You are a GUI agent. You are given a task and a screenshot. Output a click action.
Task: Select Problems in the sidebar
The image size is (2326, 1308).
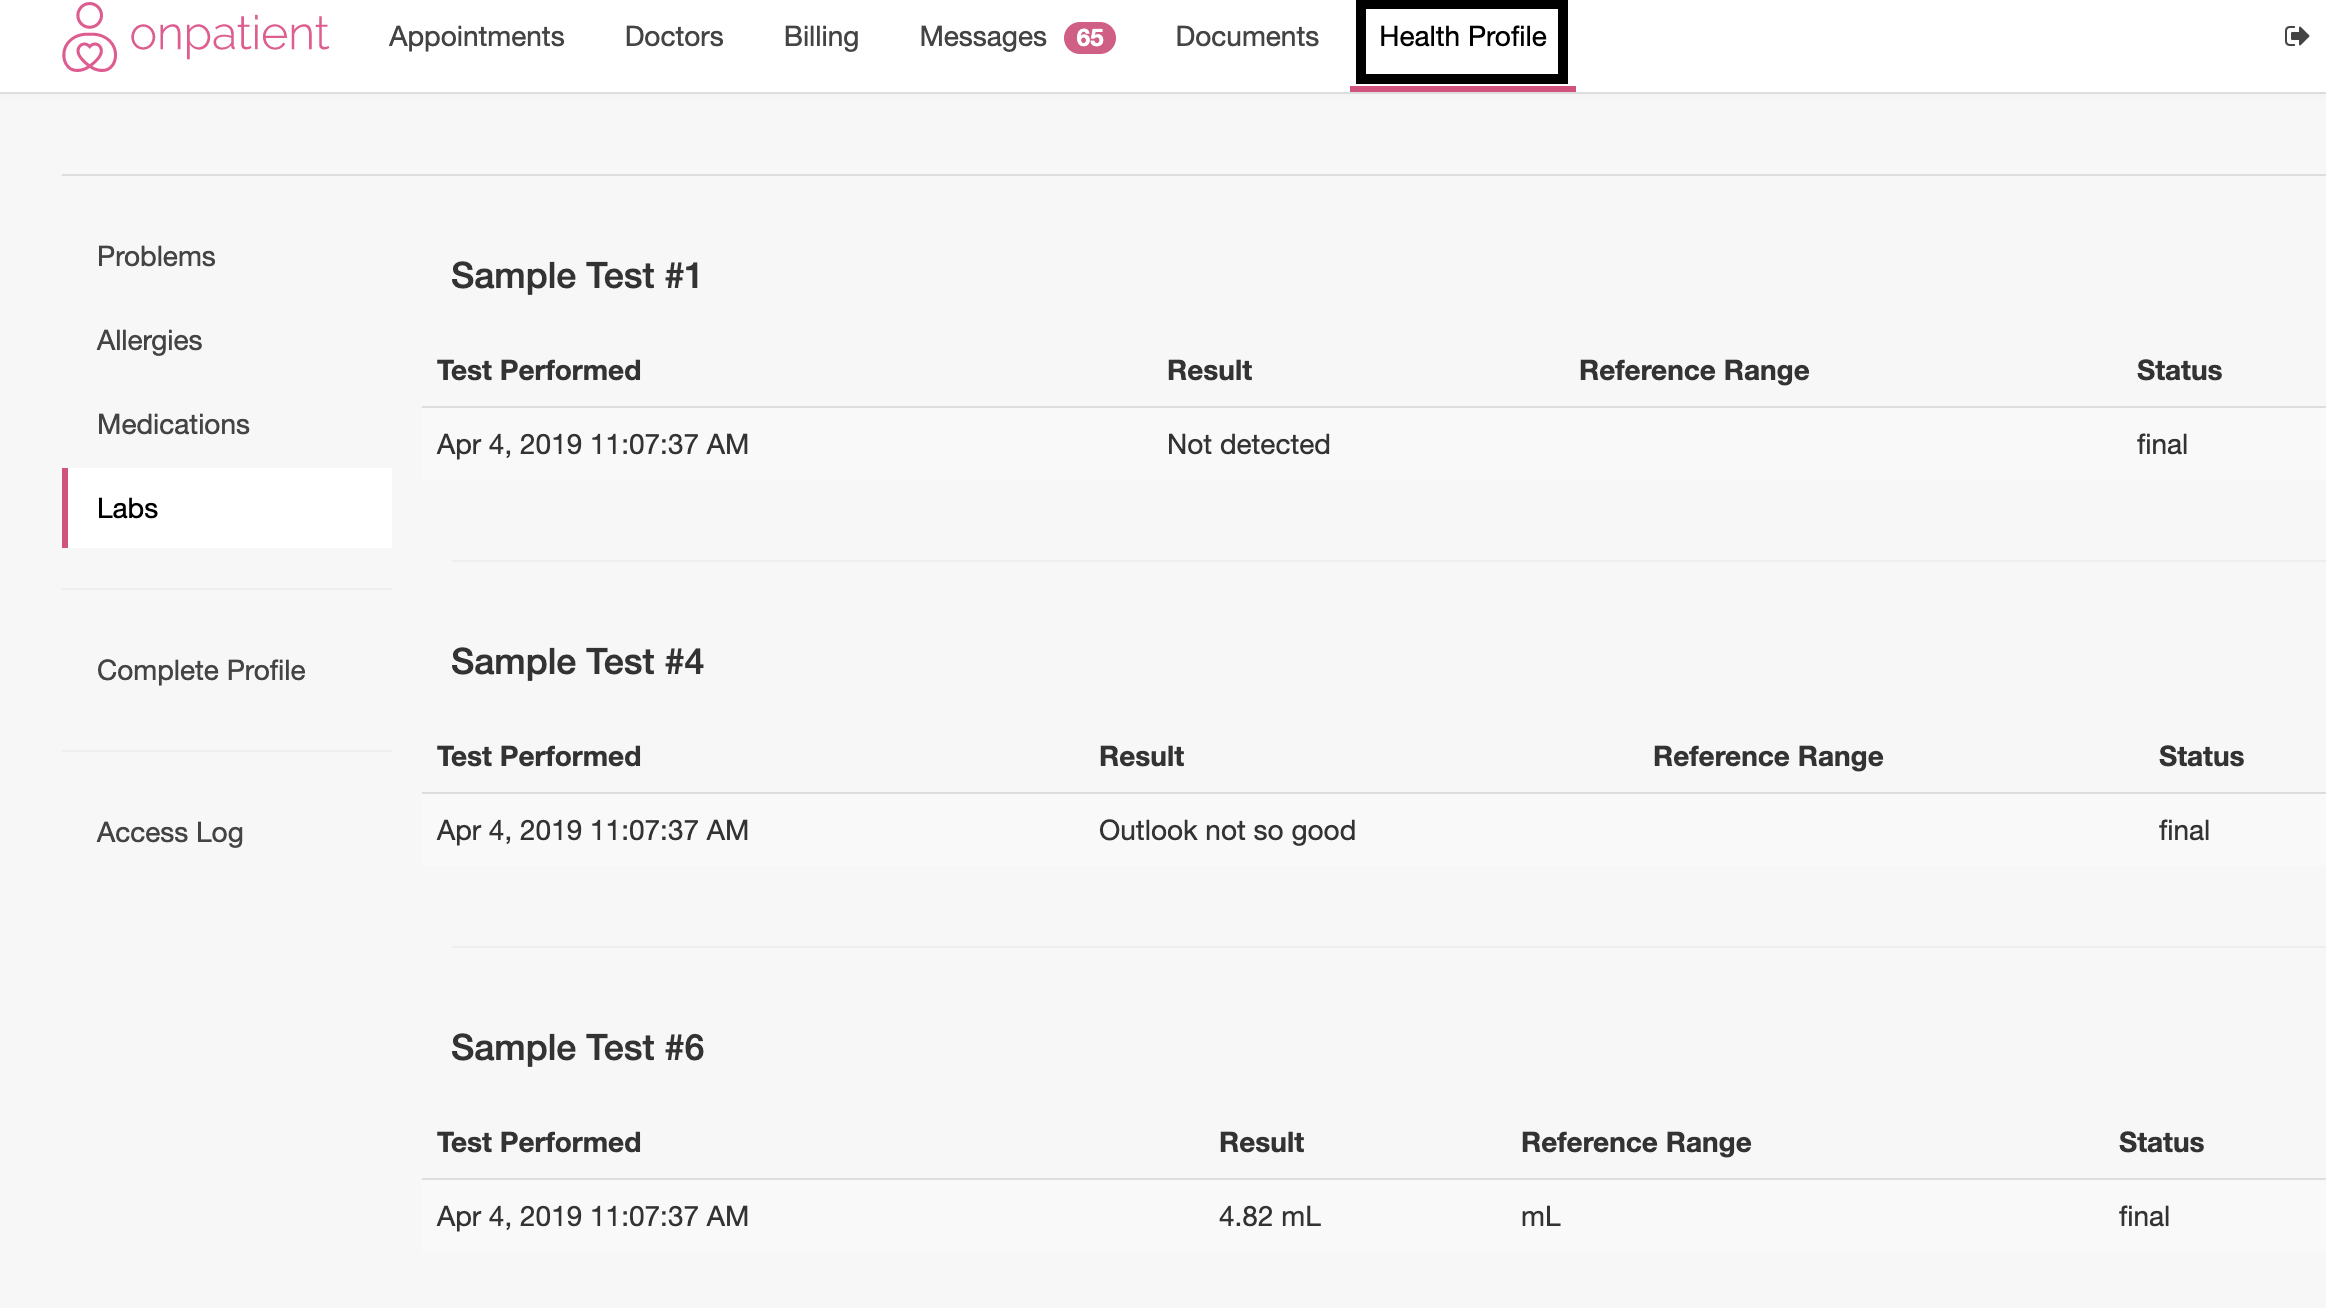pos(156,256)
